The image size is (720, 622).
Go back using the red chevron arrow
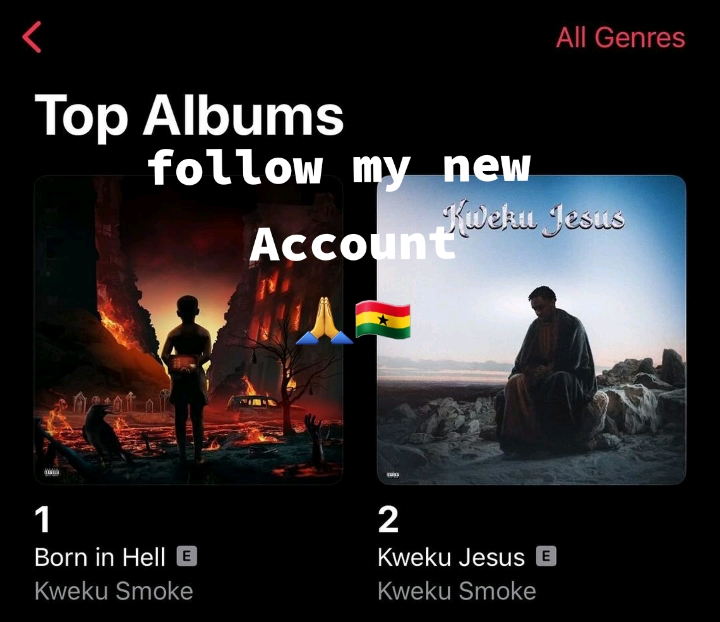[32, 37]
